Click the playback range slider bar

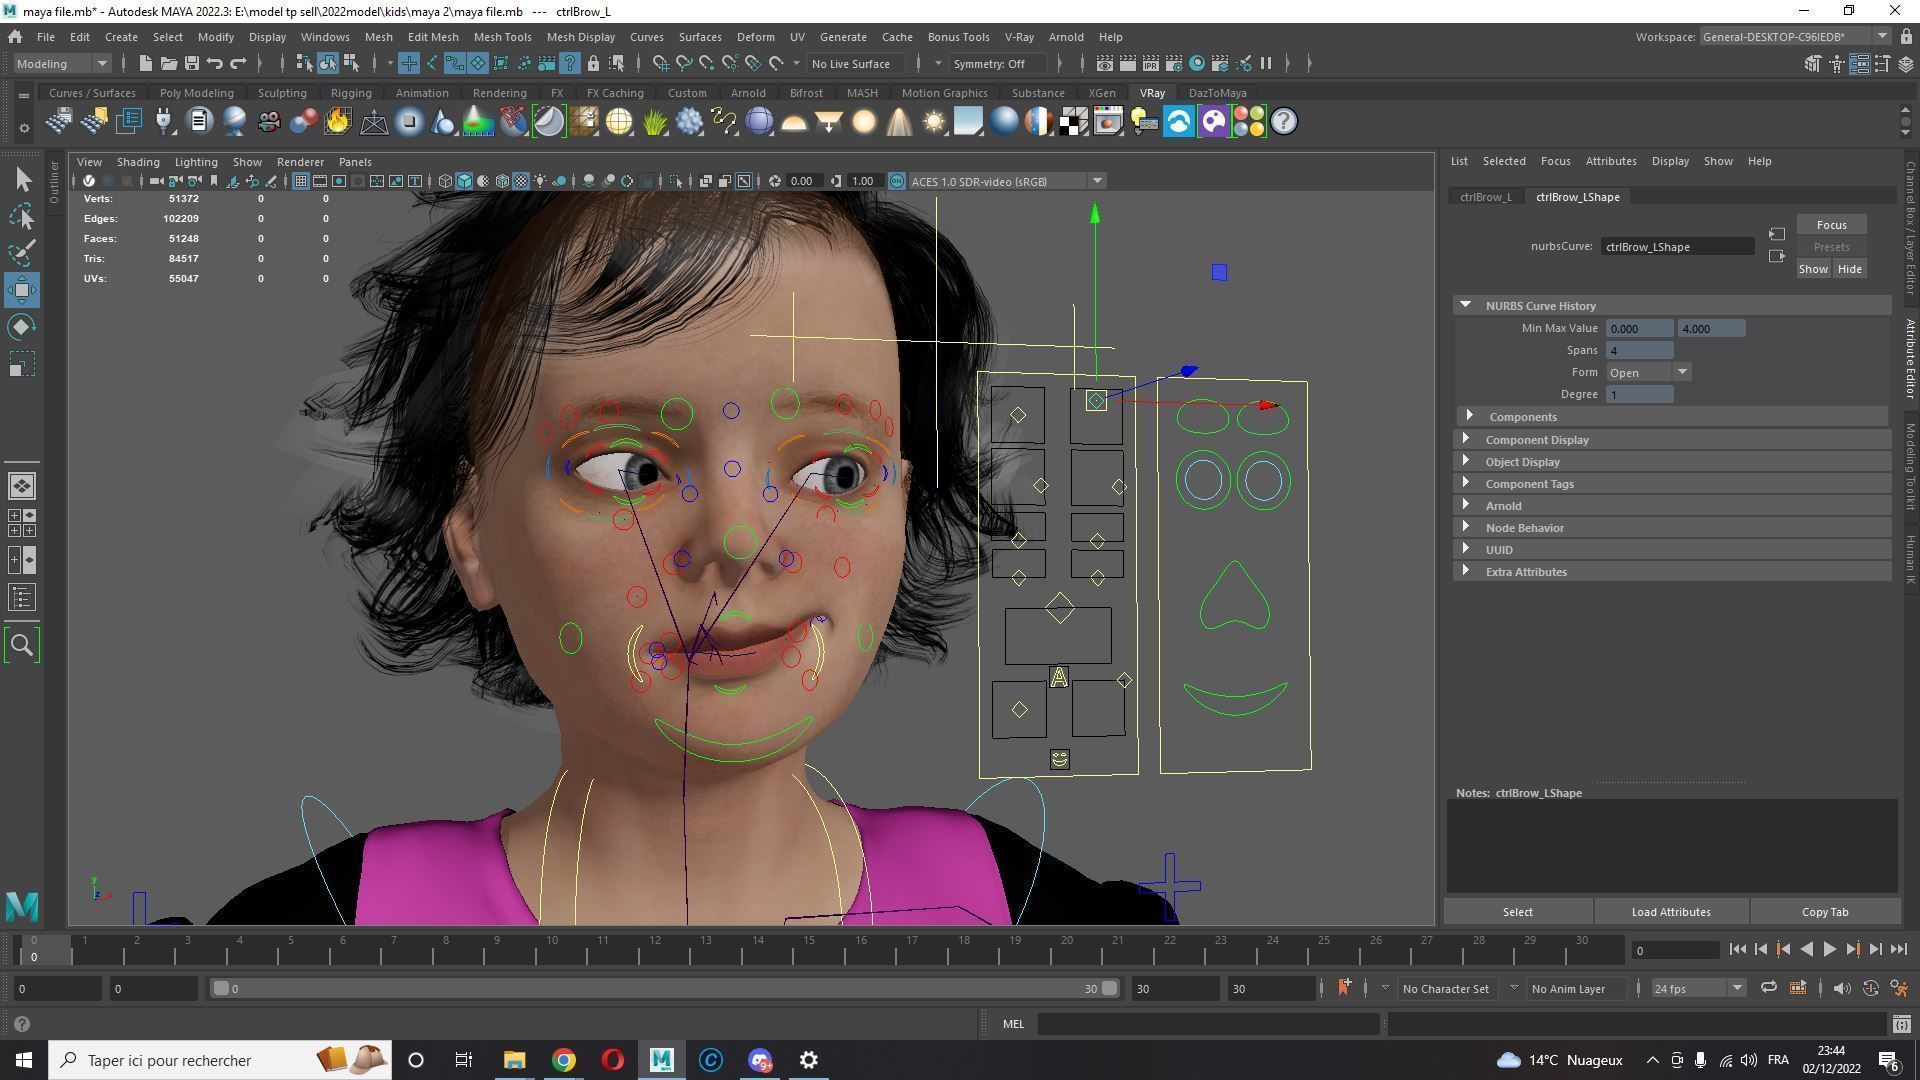click(665, 988)
